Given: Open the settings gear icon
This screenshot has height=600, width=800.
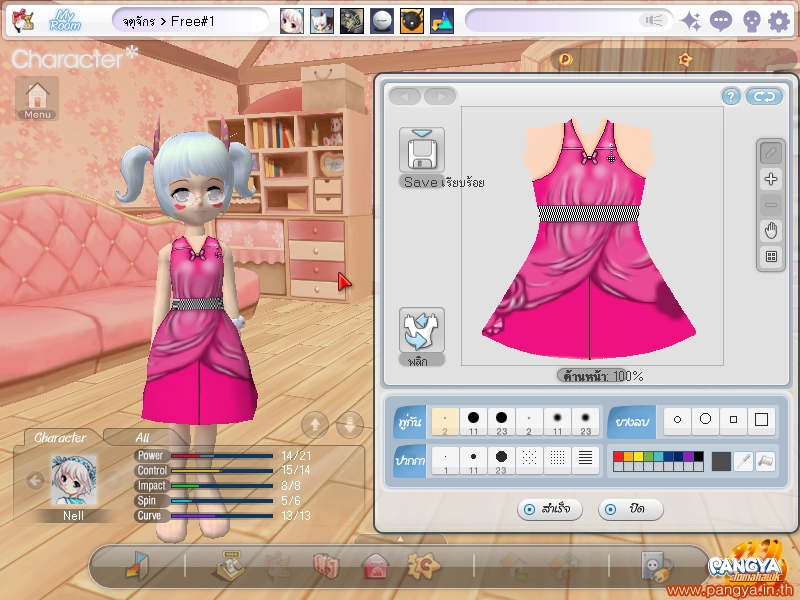Looking at the screenshot, I should pyautogui.click(x=779, y=21).
